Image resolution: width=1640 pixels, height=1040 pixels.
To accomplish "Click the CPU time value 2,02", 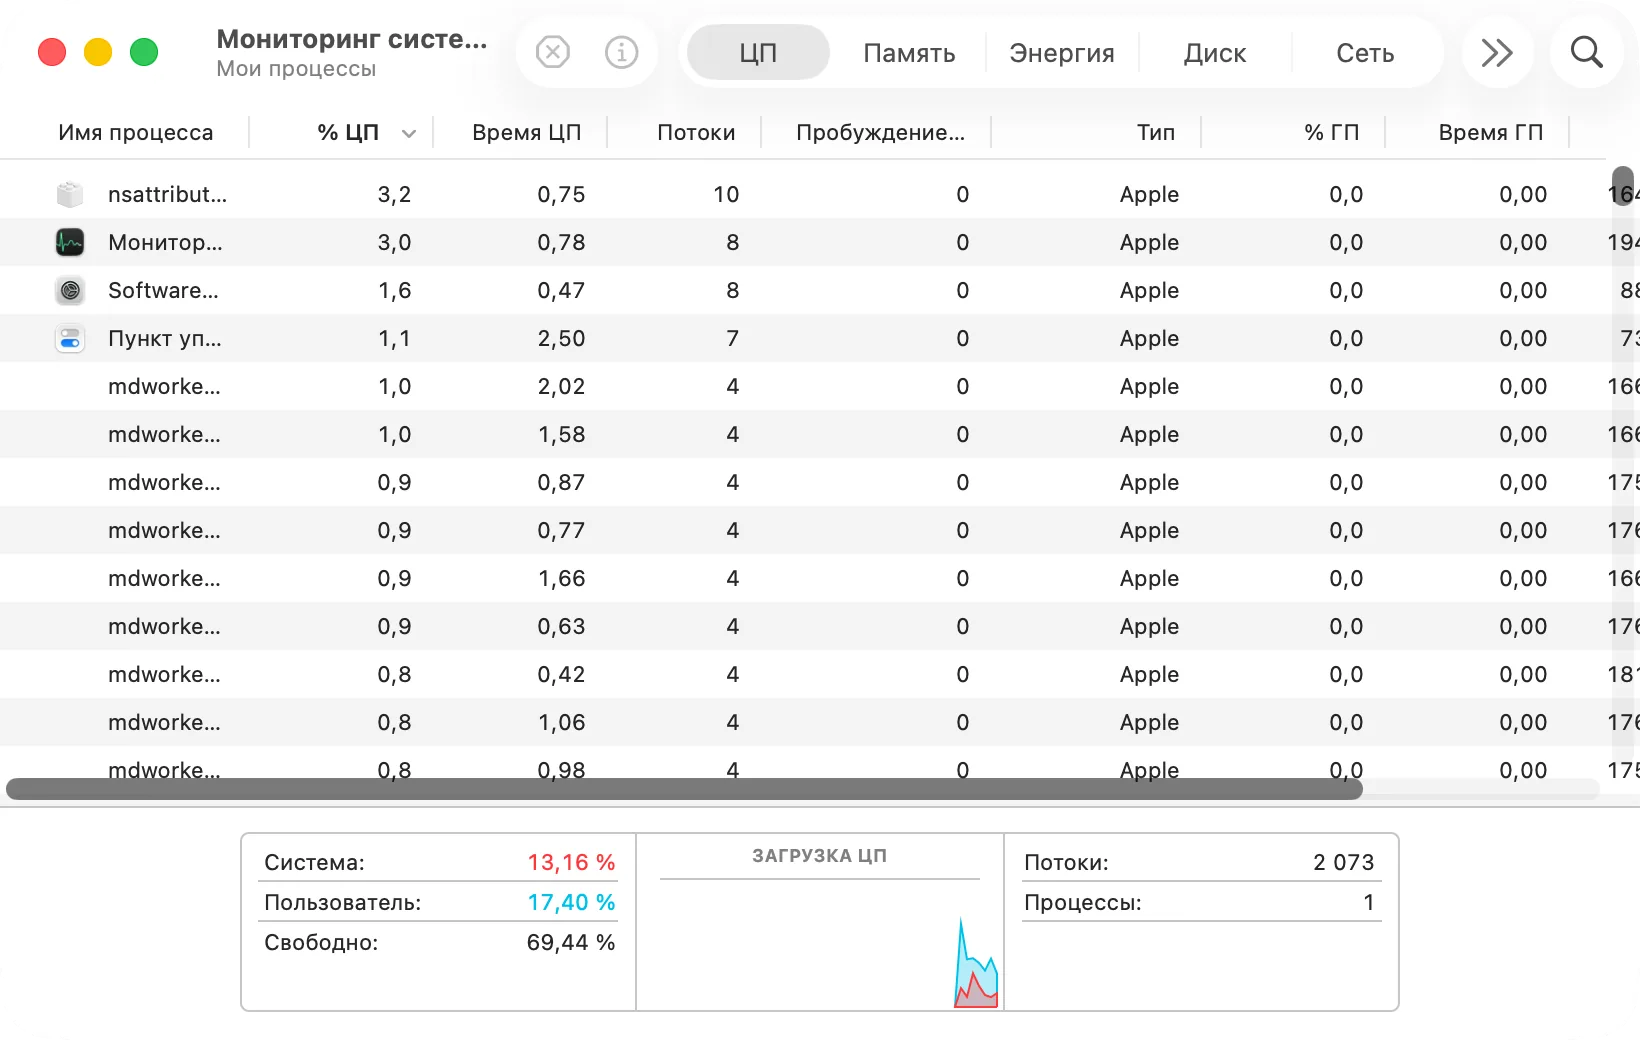I will coord(561,386).
